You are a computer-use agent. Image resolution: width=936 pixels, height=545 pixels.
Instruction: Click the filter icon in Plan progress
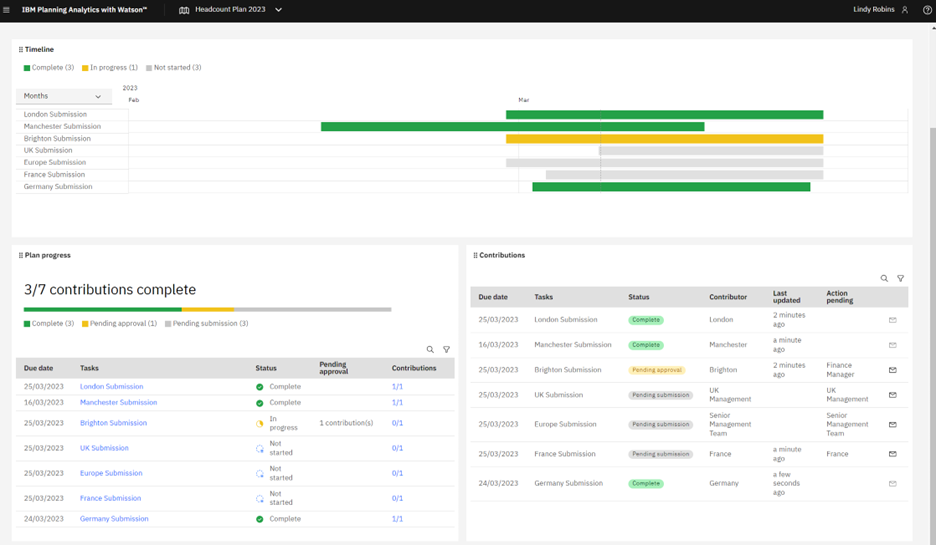(x=446, y=350)
